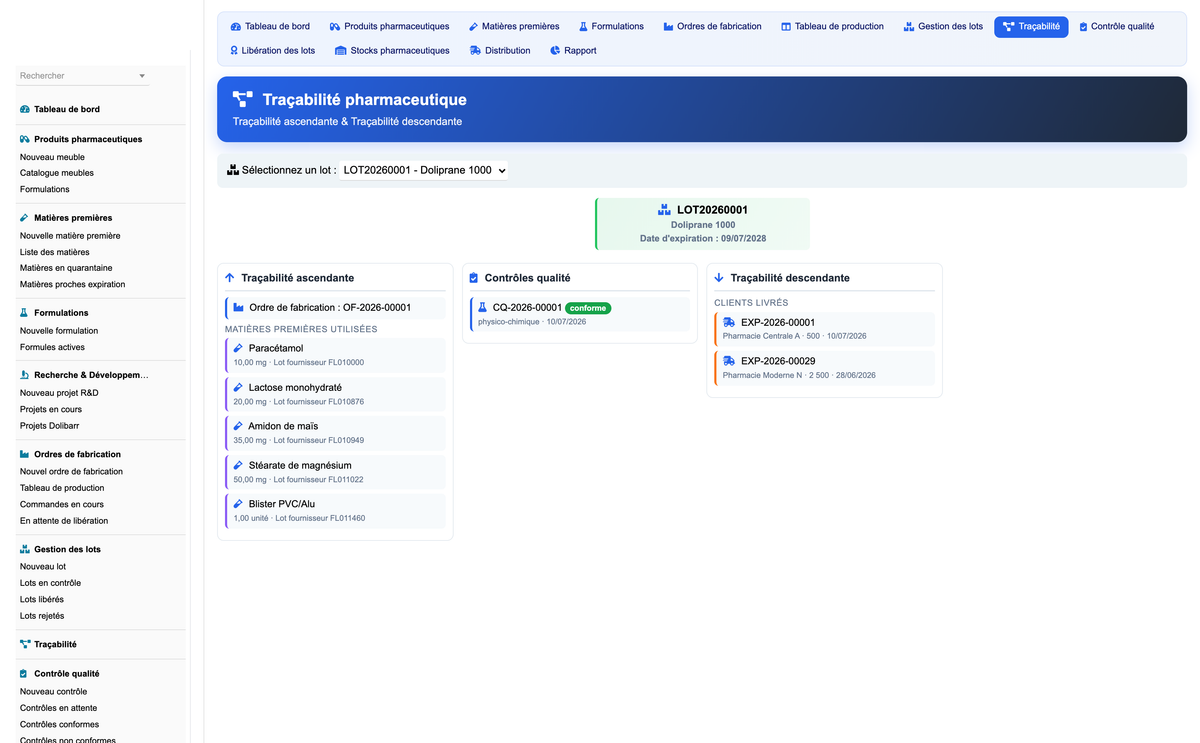Click the Matières premières sidebar pencil icon
This screenshot has width=1200, height=743.
point(25,217)
